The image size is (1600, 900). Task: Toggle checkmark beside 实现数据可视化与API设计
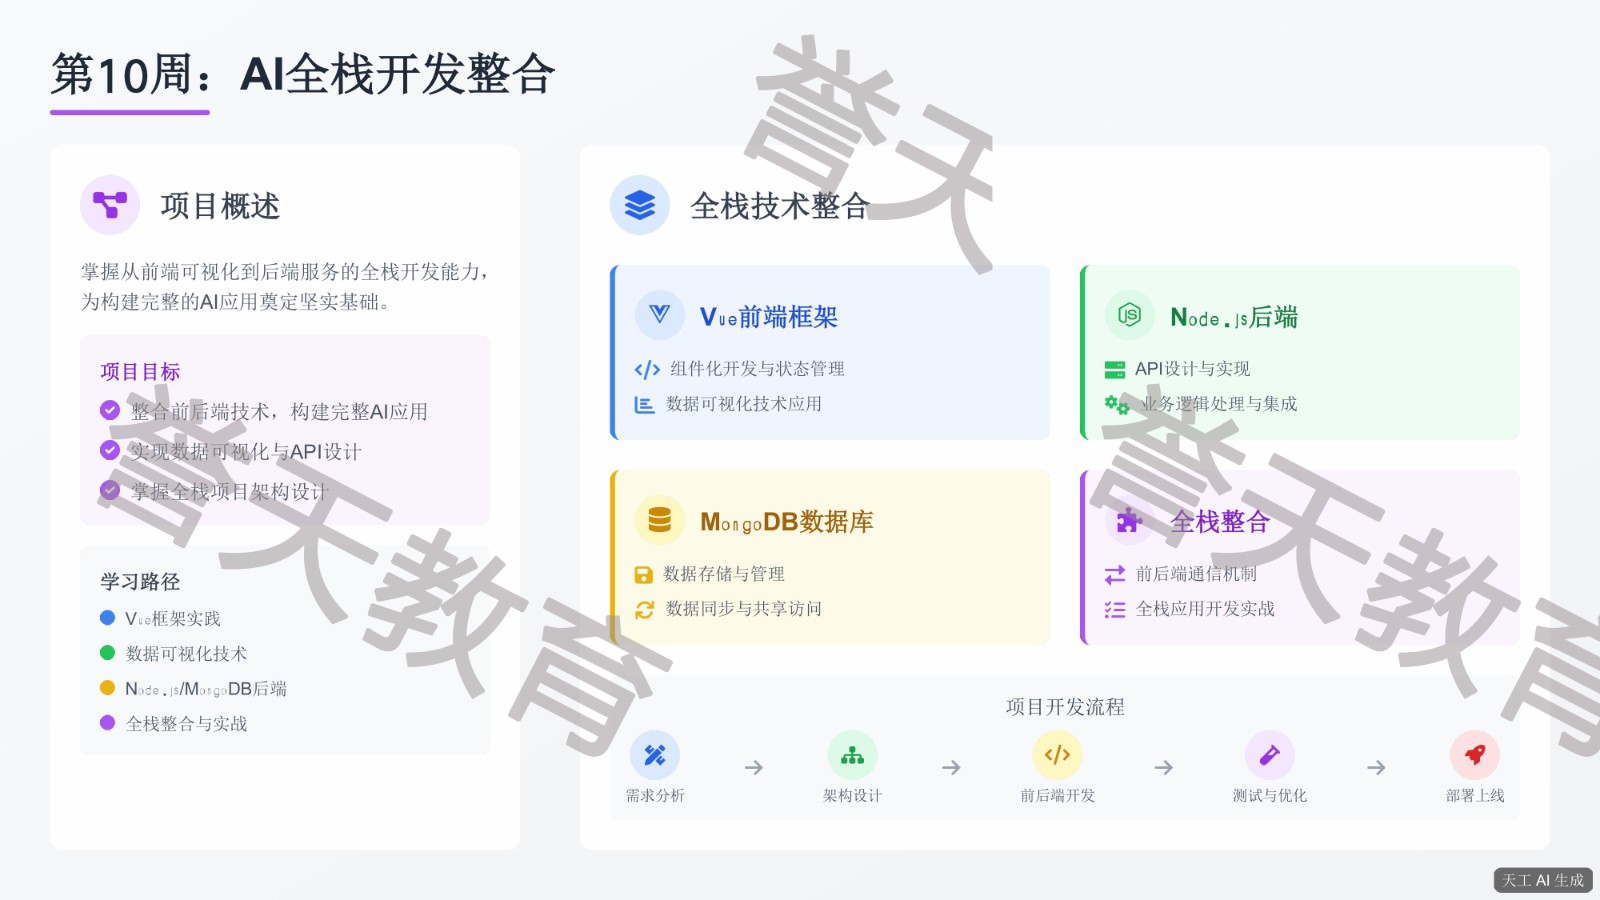tap(110, 451)
